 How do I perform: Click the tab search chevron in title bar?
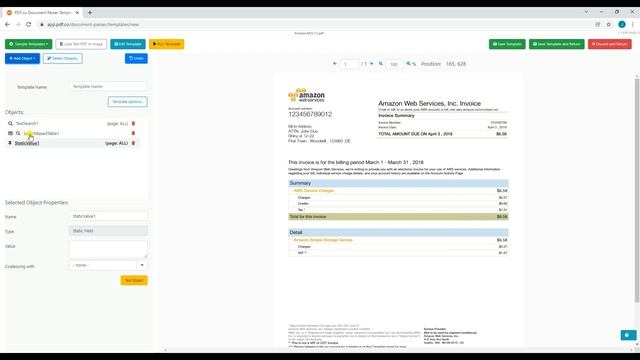[586, 12]
